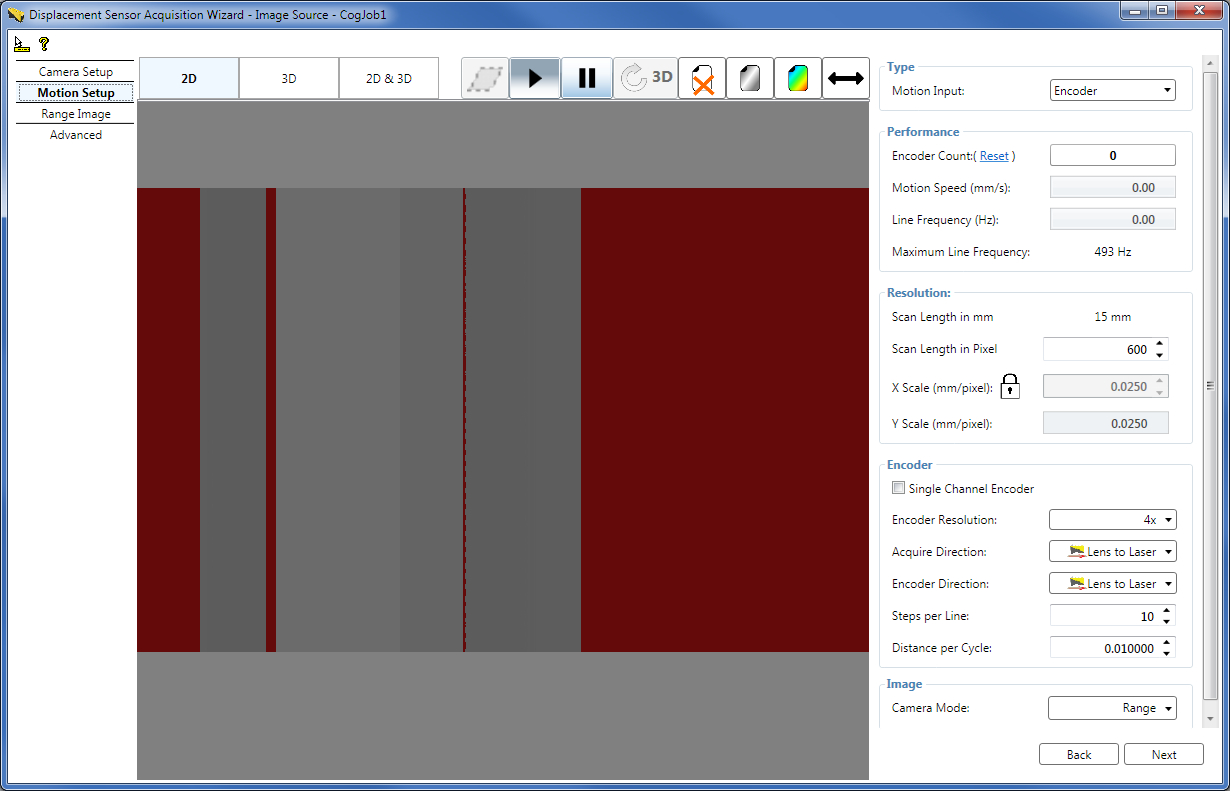Open the help via question mark icon

(45, 45)
